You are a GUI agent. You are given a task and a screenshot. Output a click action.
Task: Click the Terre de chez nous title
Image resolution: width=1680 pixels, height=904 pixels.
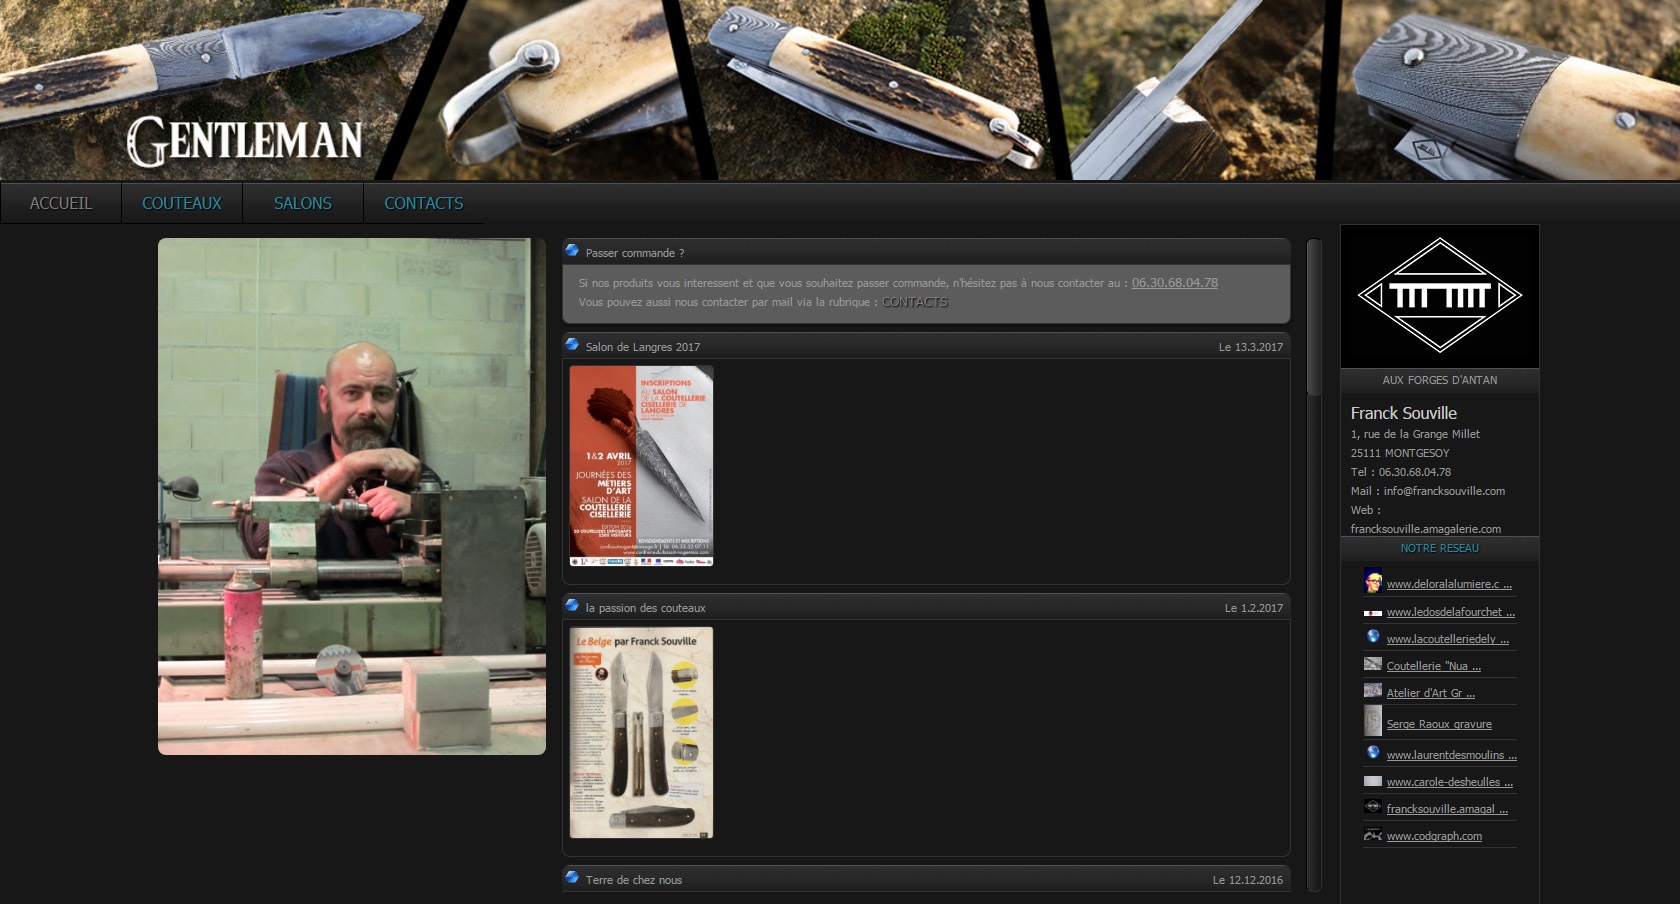click(633, 880)
